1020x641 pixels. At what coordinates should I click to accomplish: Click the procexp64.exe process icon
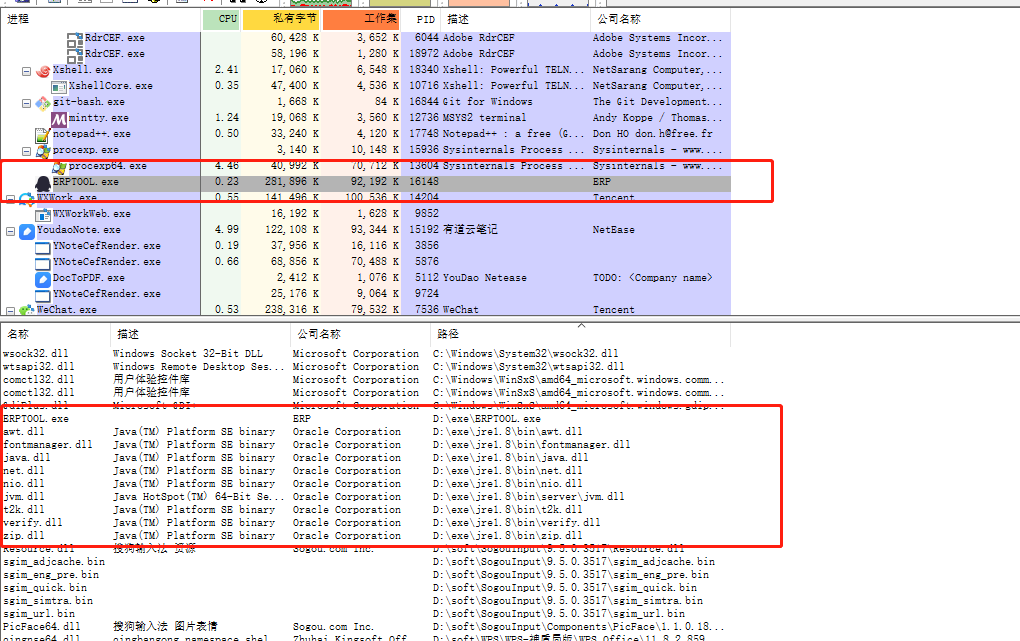pyautogui.click(x=59, y=167)
